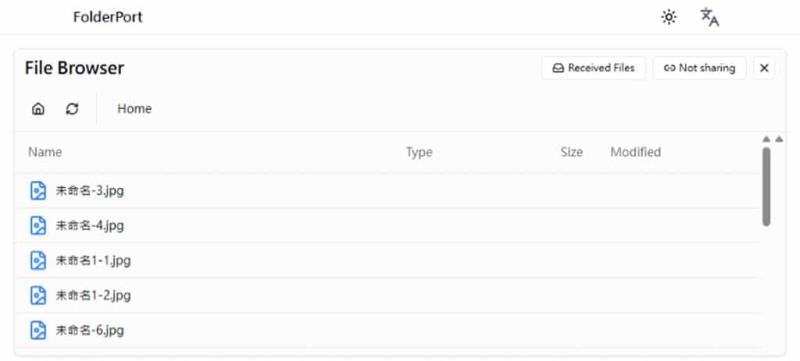Close the File Browser panel
The height and width of the screenshot is (361, 800).
tap(764, 68)
